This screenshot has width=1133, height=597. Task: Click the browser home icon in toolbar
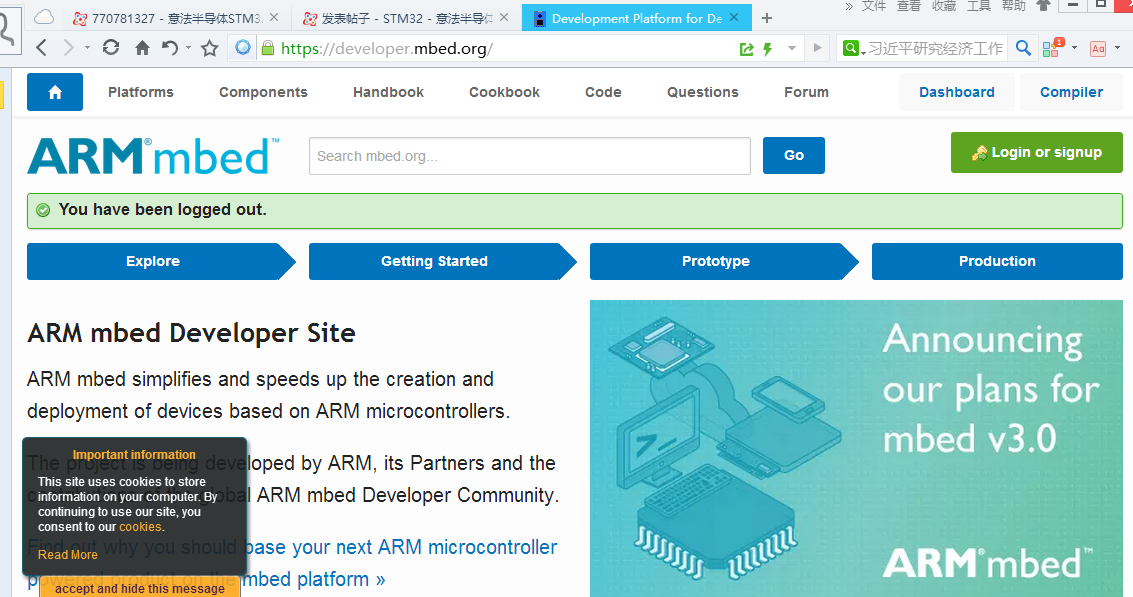tap(142, 48)
